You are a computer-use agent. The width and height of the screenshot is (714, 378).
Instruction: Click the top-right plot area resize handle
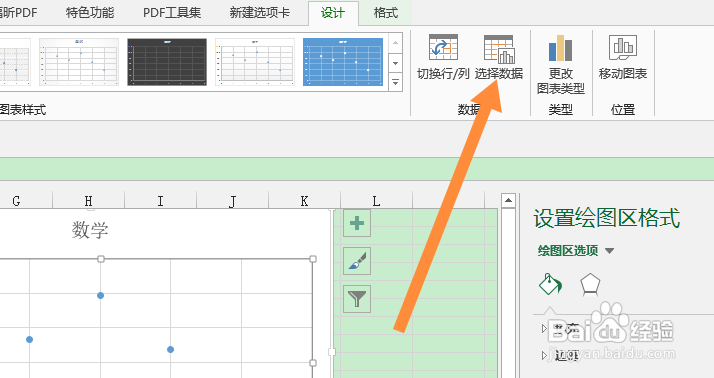(x=313, y=259)
